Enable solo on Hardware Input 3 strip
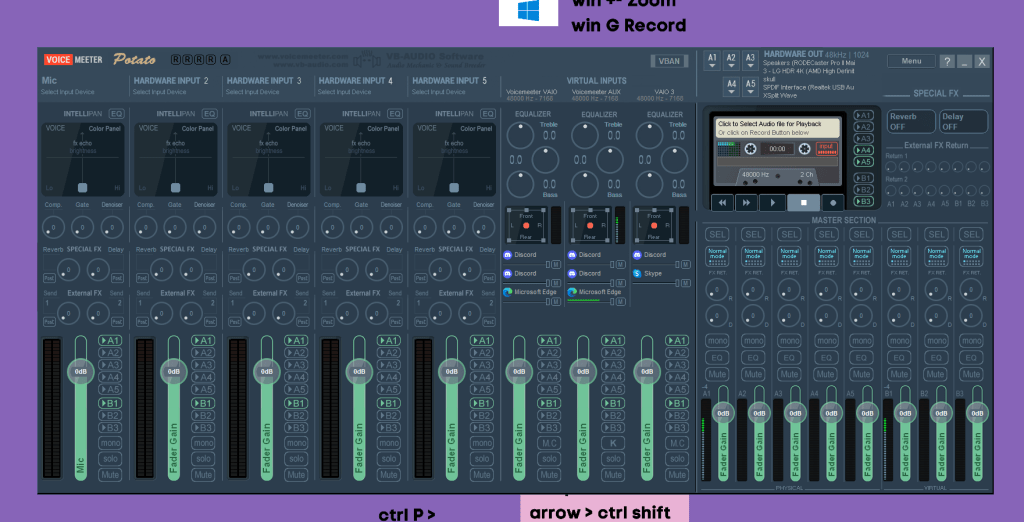This screenshot has height=522, width=1024. pyautogui.click(x=296, y=459)
